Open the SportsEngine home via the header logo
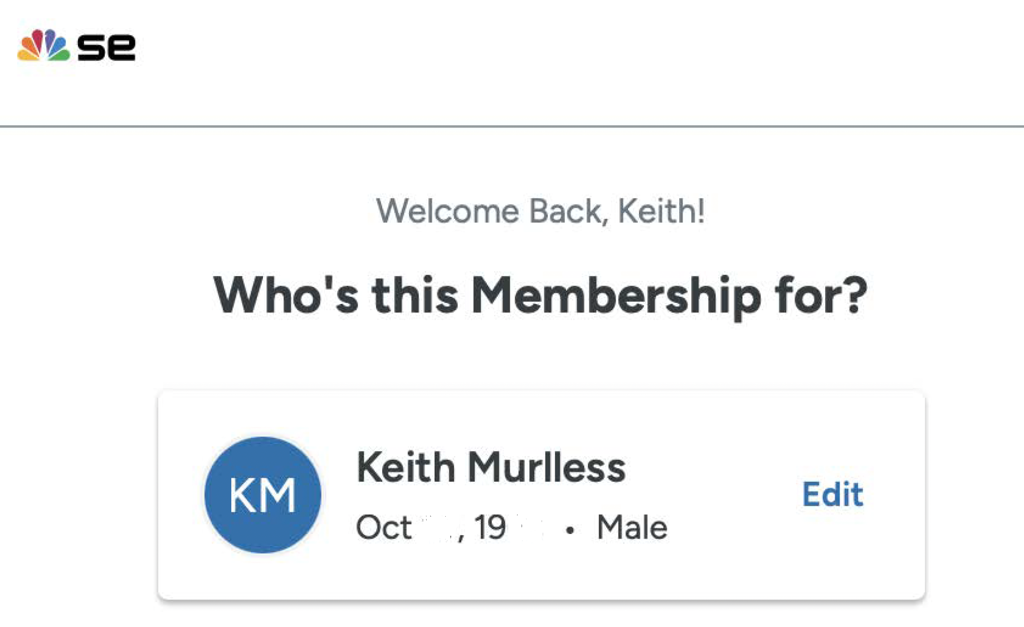Image resolution: width=1024 pixels, height=627 pixels. (75, 44)
